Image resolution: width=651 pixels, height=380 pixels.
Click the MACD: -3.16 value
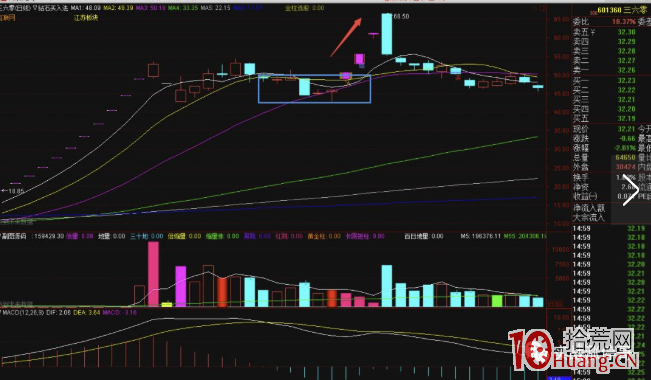(120, 312)
